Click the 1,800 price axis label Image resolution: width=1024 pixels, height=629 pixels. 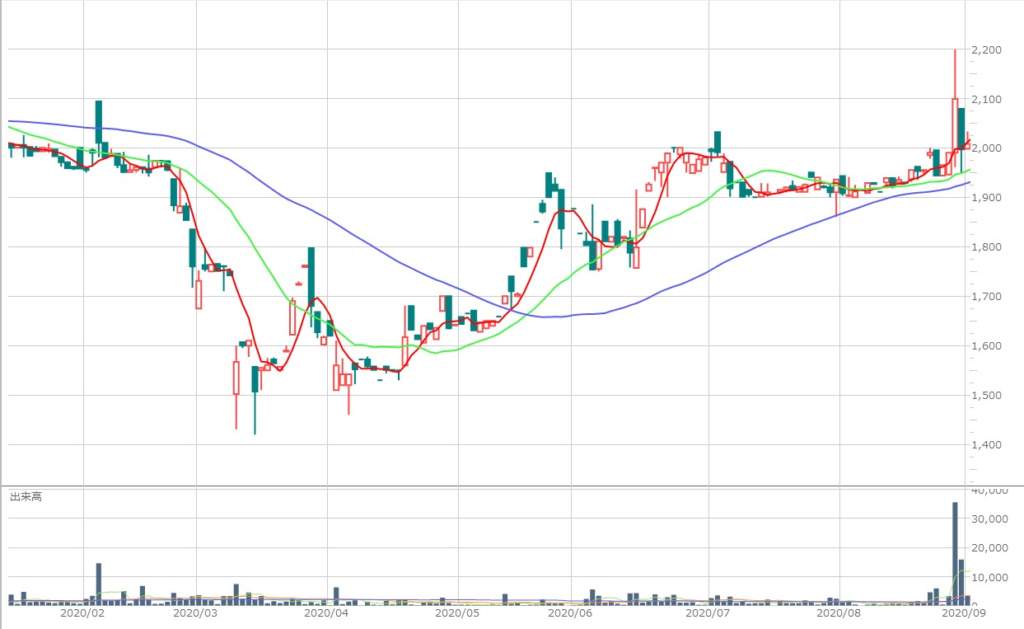(x=986, y=247)
